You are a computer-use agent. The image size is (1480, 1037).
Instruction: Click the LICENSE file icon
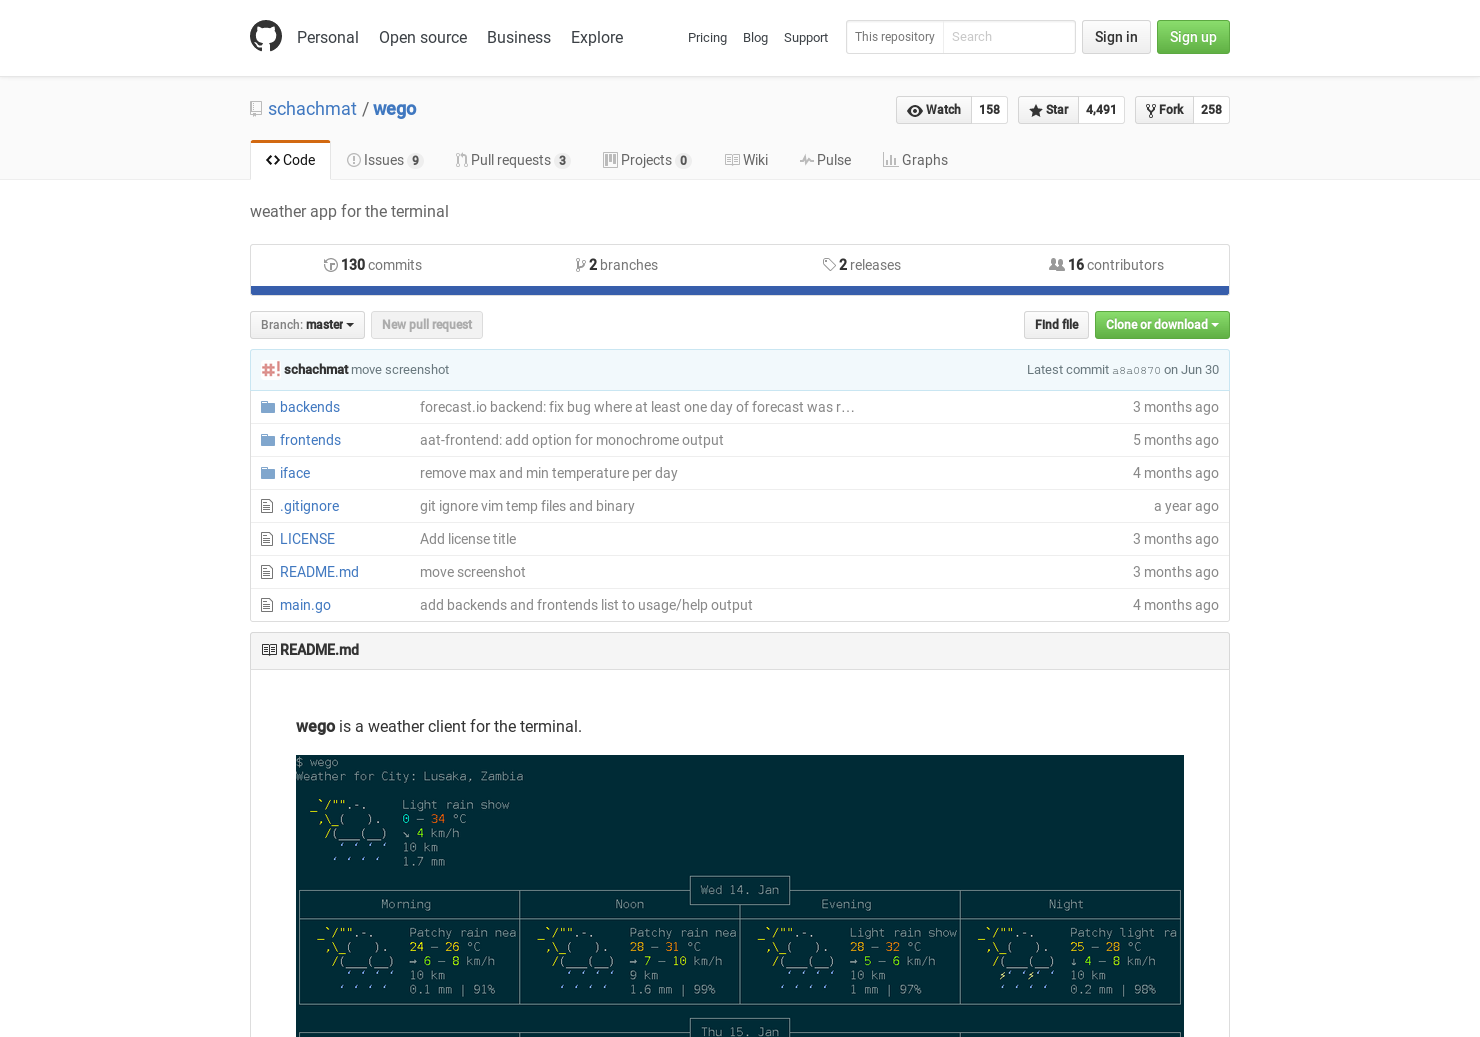(x=267, y=539)
